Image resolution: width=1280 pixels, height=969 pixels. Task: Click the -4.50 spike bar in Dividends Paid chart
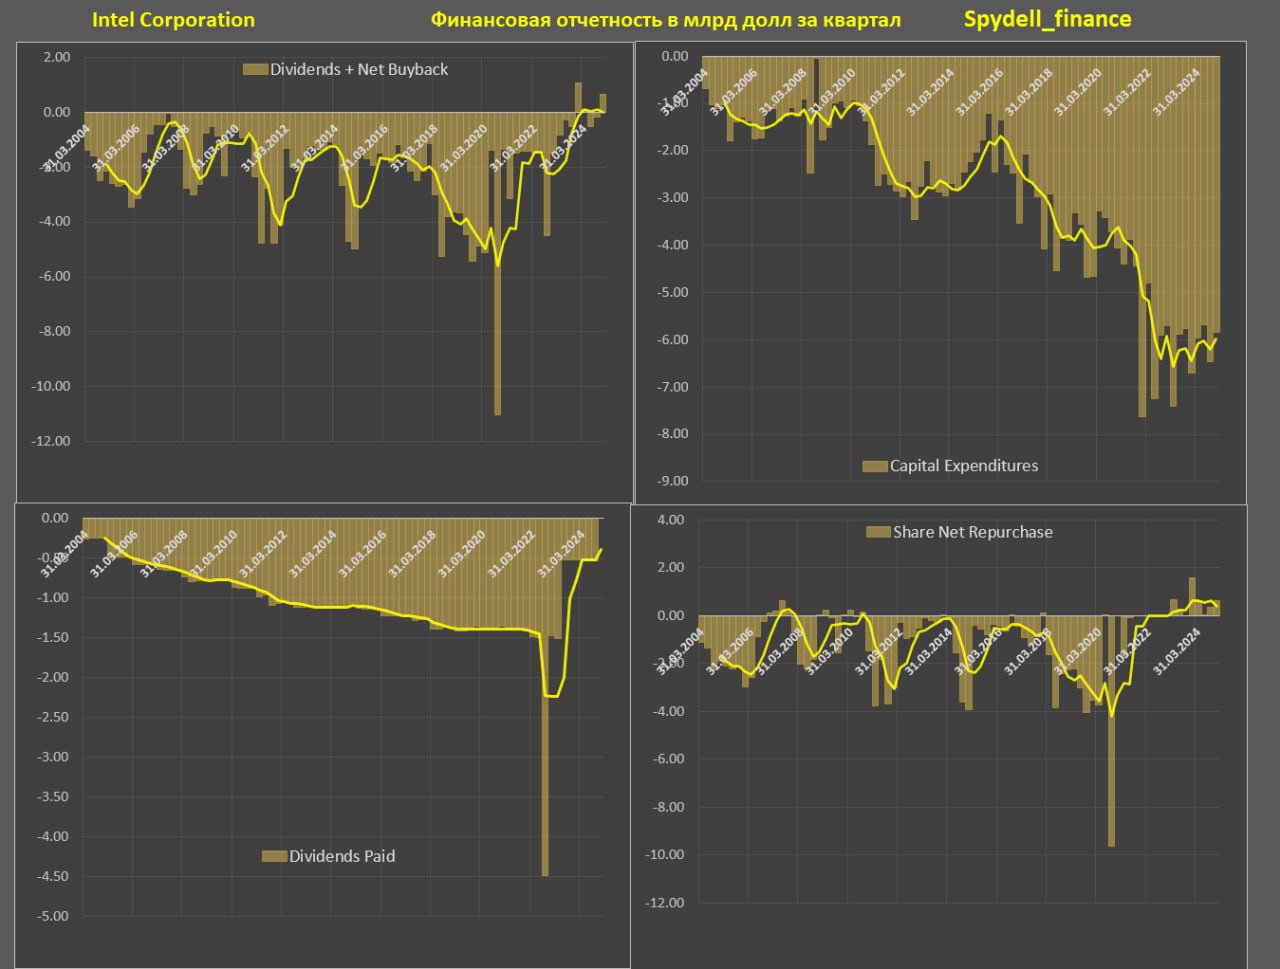[545, 697]
